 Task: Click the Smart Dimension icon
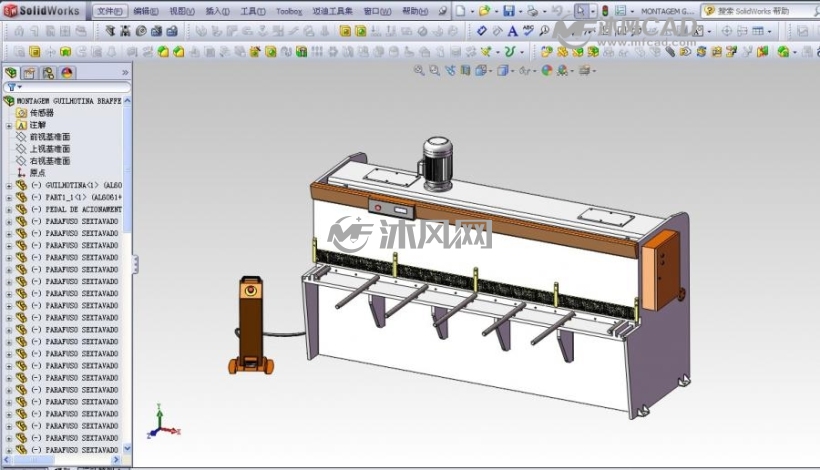(x=482, y=31)
